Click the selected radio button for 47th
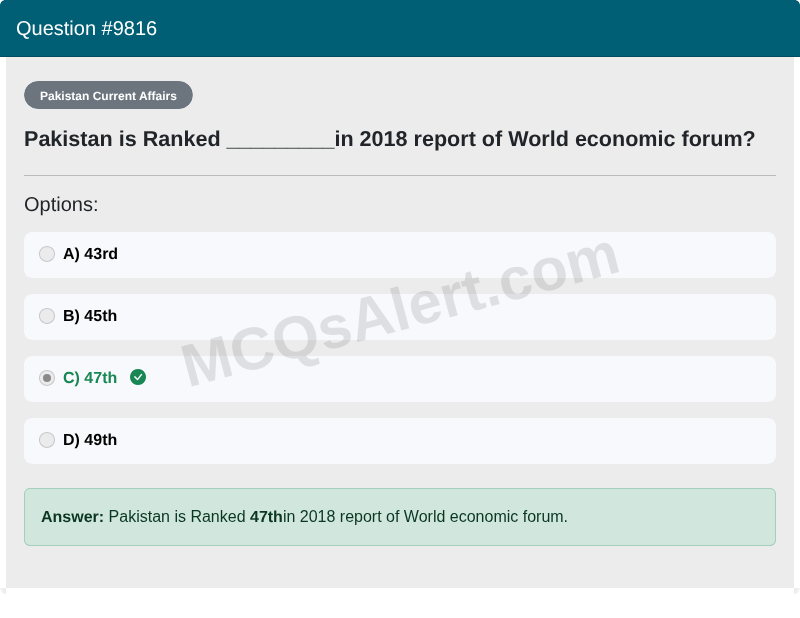This screenshot has width=800, height=618. pos(47,378)
